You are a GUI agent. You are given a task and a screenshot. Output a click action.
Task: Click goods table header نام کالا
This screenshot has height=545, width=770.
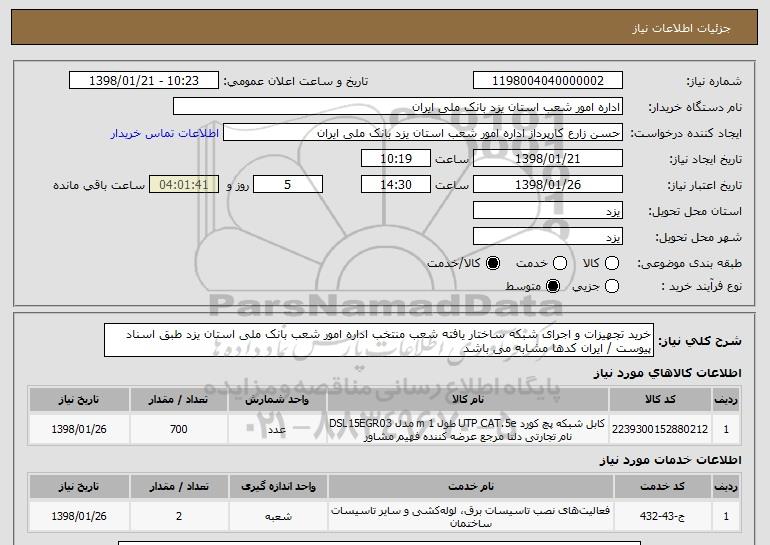[468, 400]
